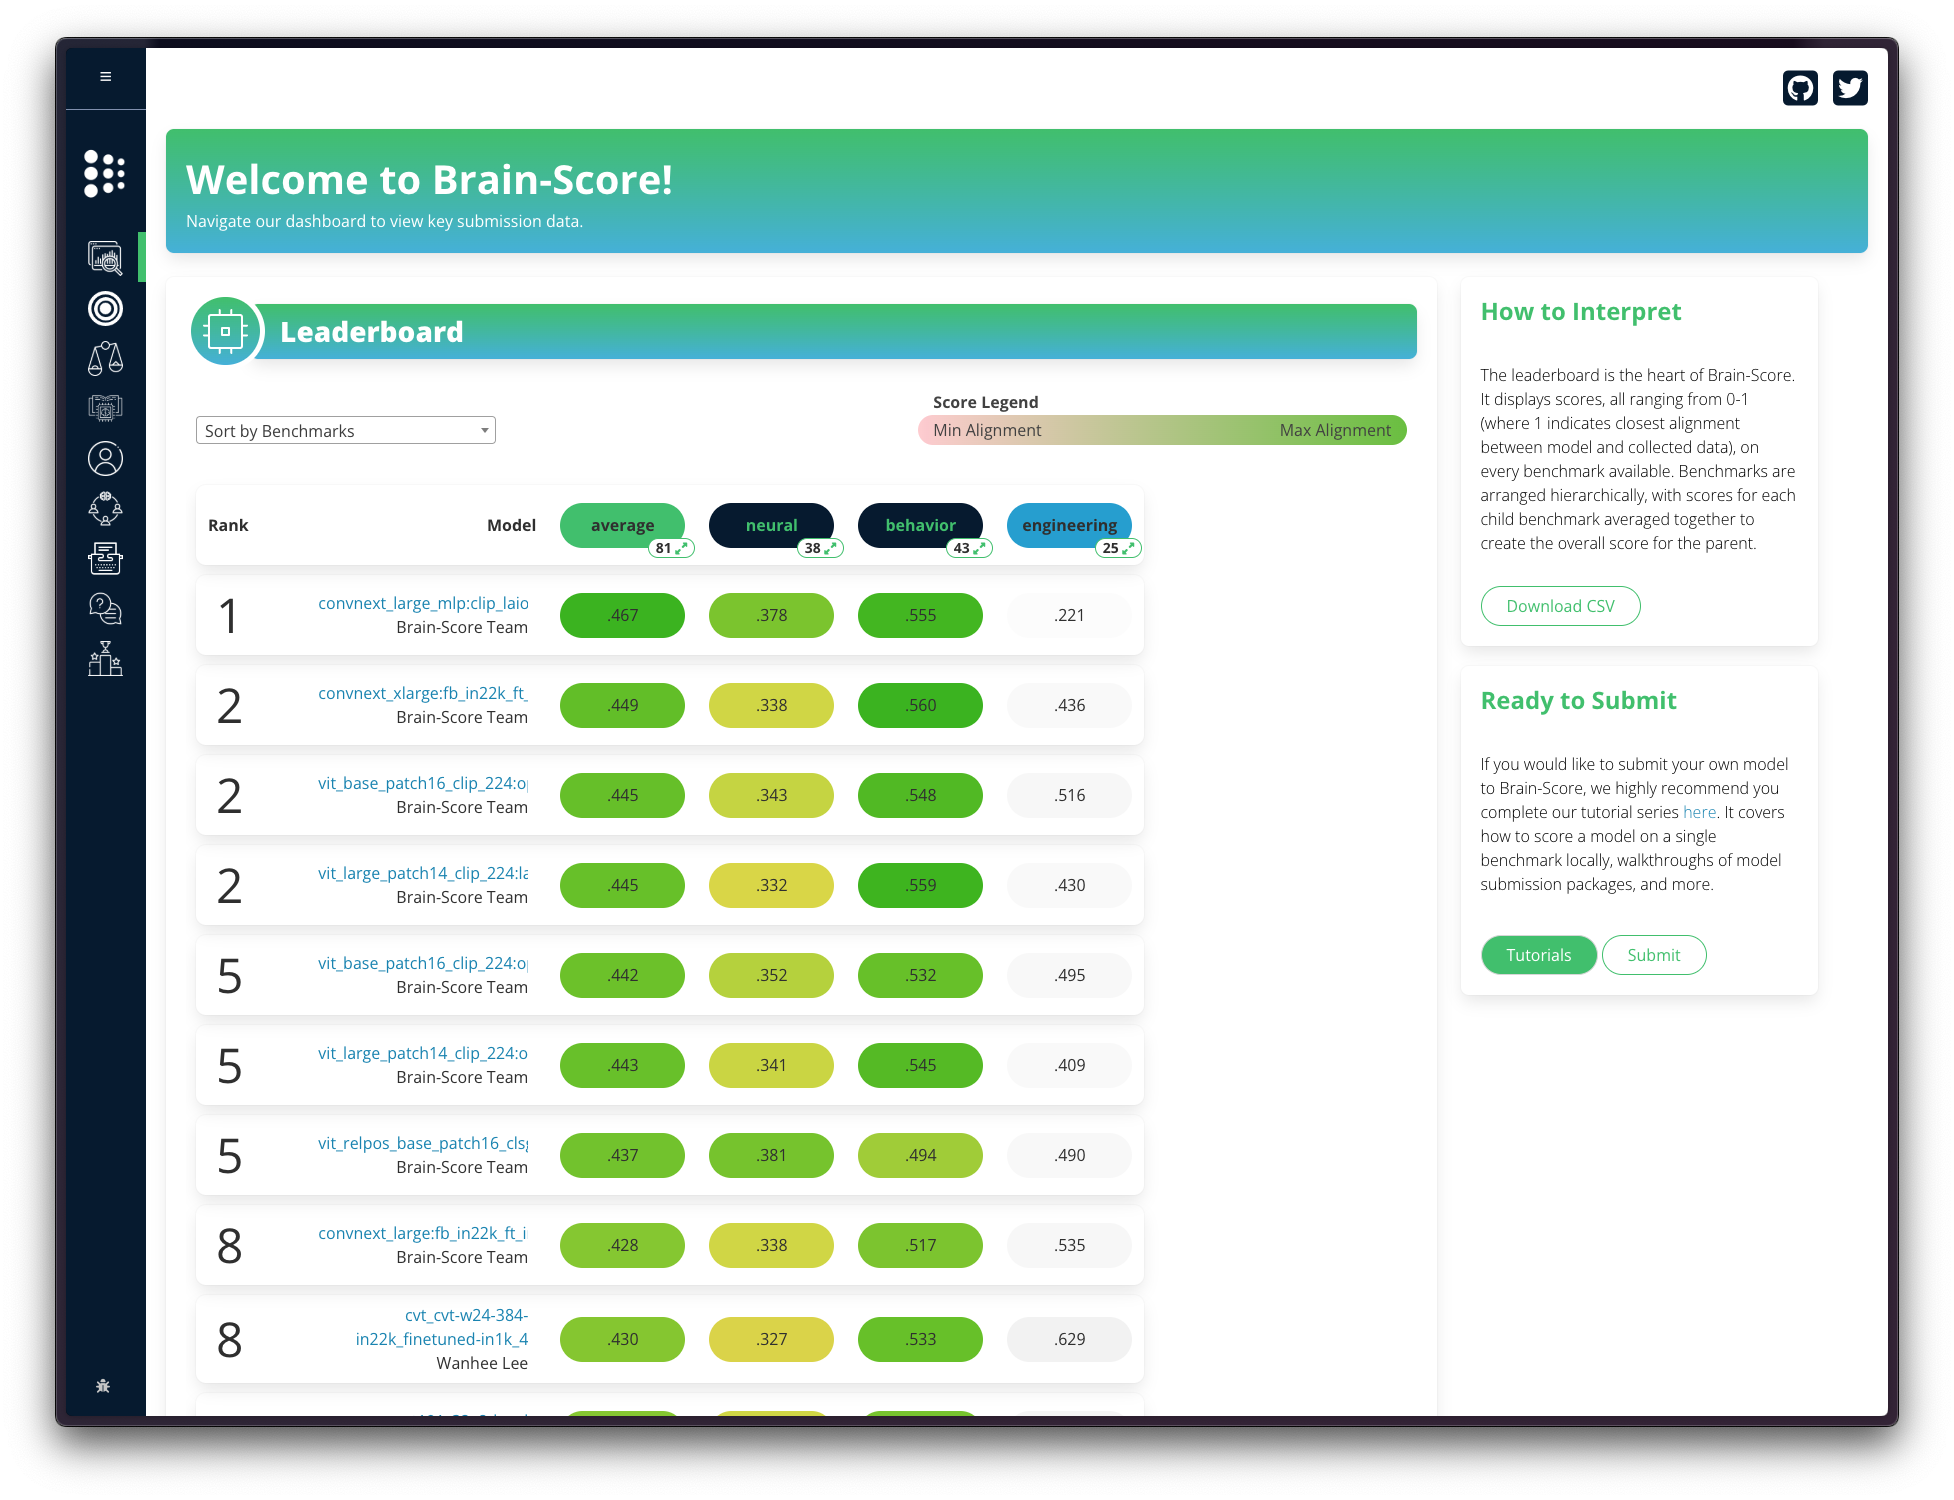Open the podium trophy sidebar icon
Image resolution: width=1954 pixels, height=1500 pixels.
(x=105, y=659)
